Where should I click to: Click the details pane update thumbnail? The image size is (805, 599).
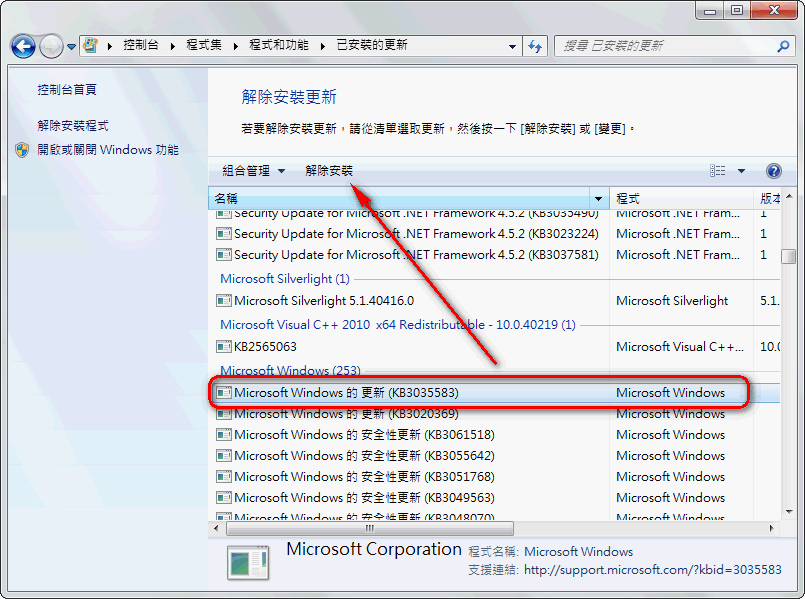(248, 563)
